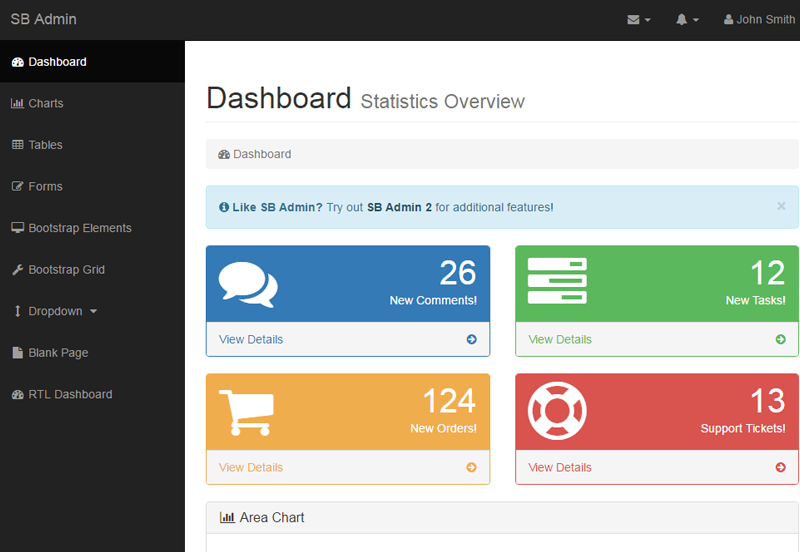Click the task list icon on green card
This screenshot has height=552, width=800.
click(x=557, y=281)
